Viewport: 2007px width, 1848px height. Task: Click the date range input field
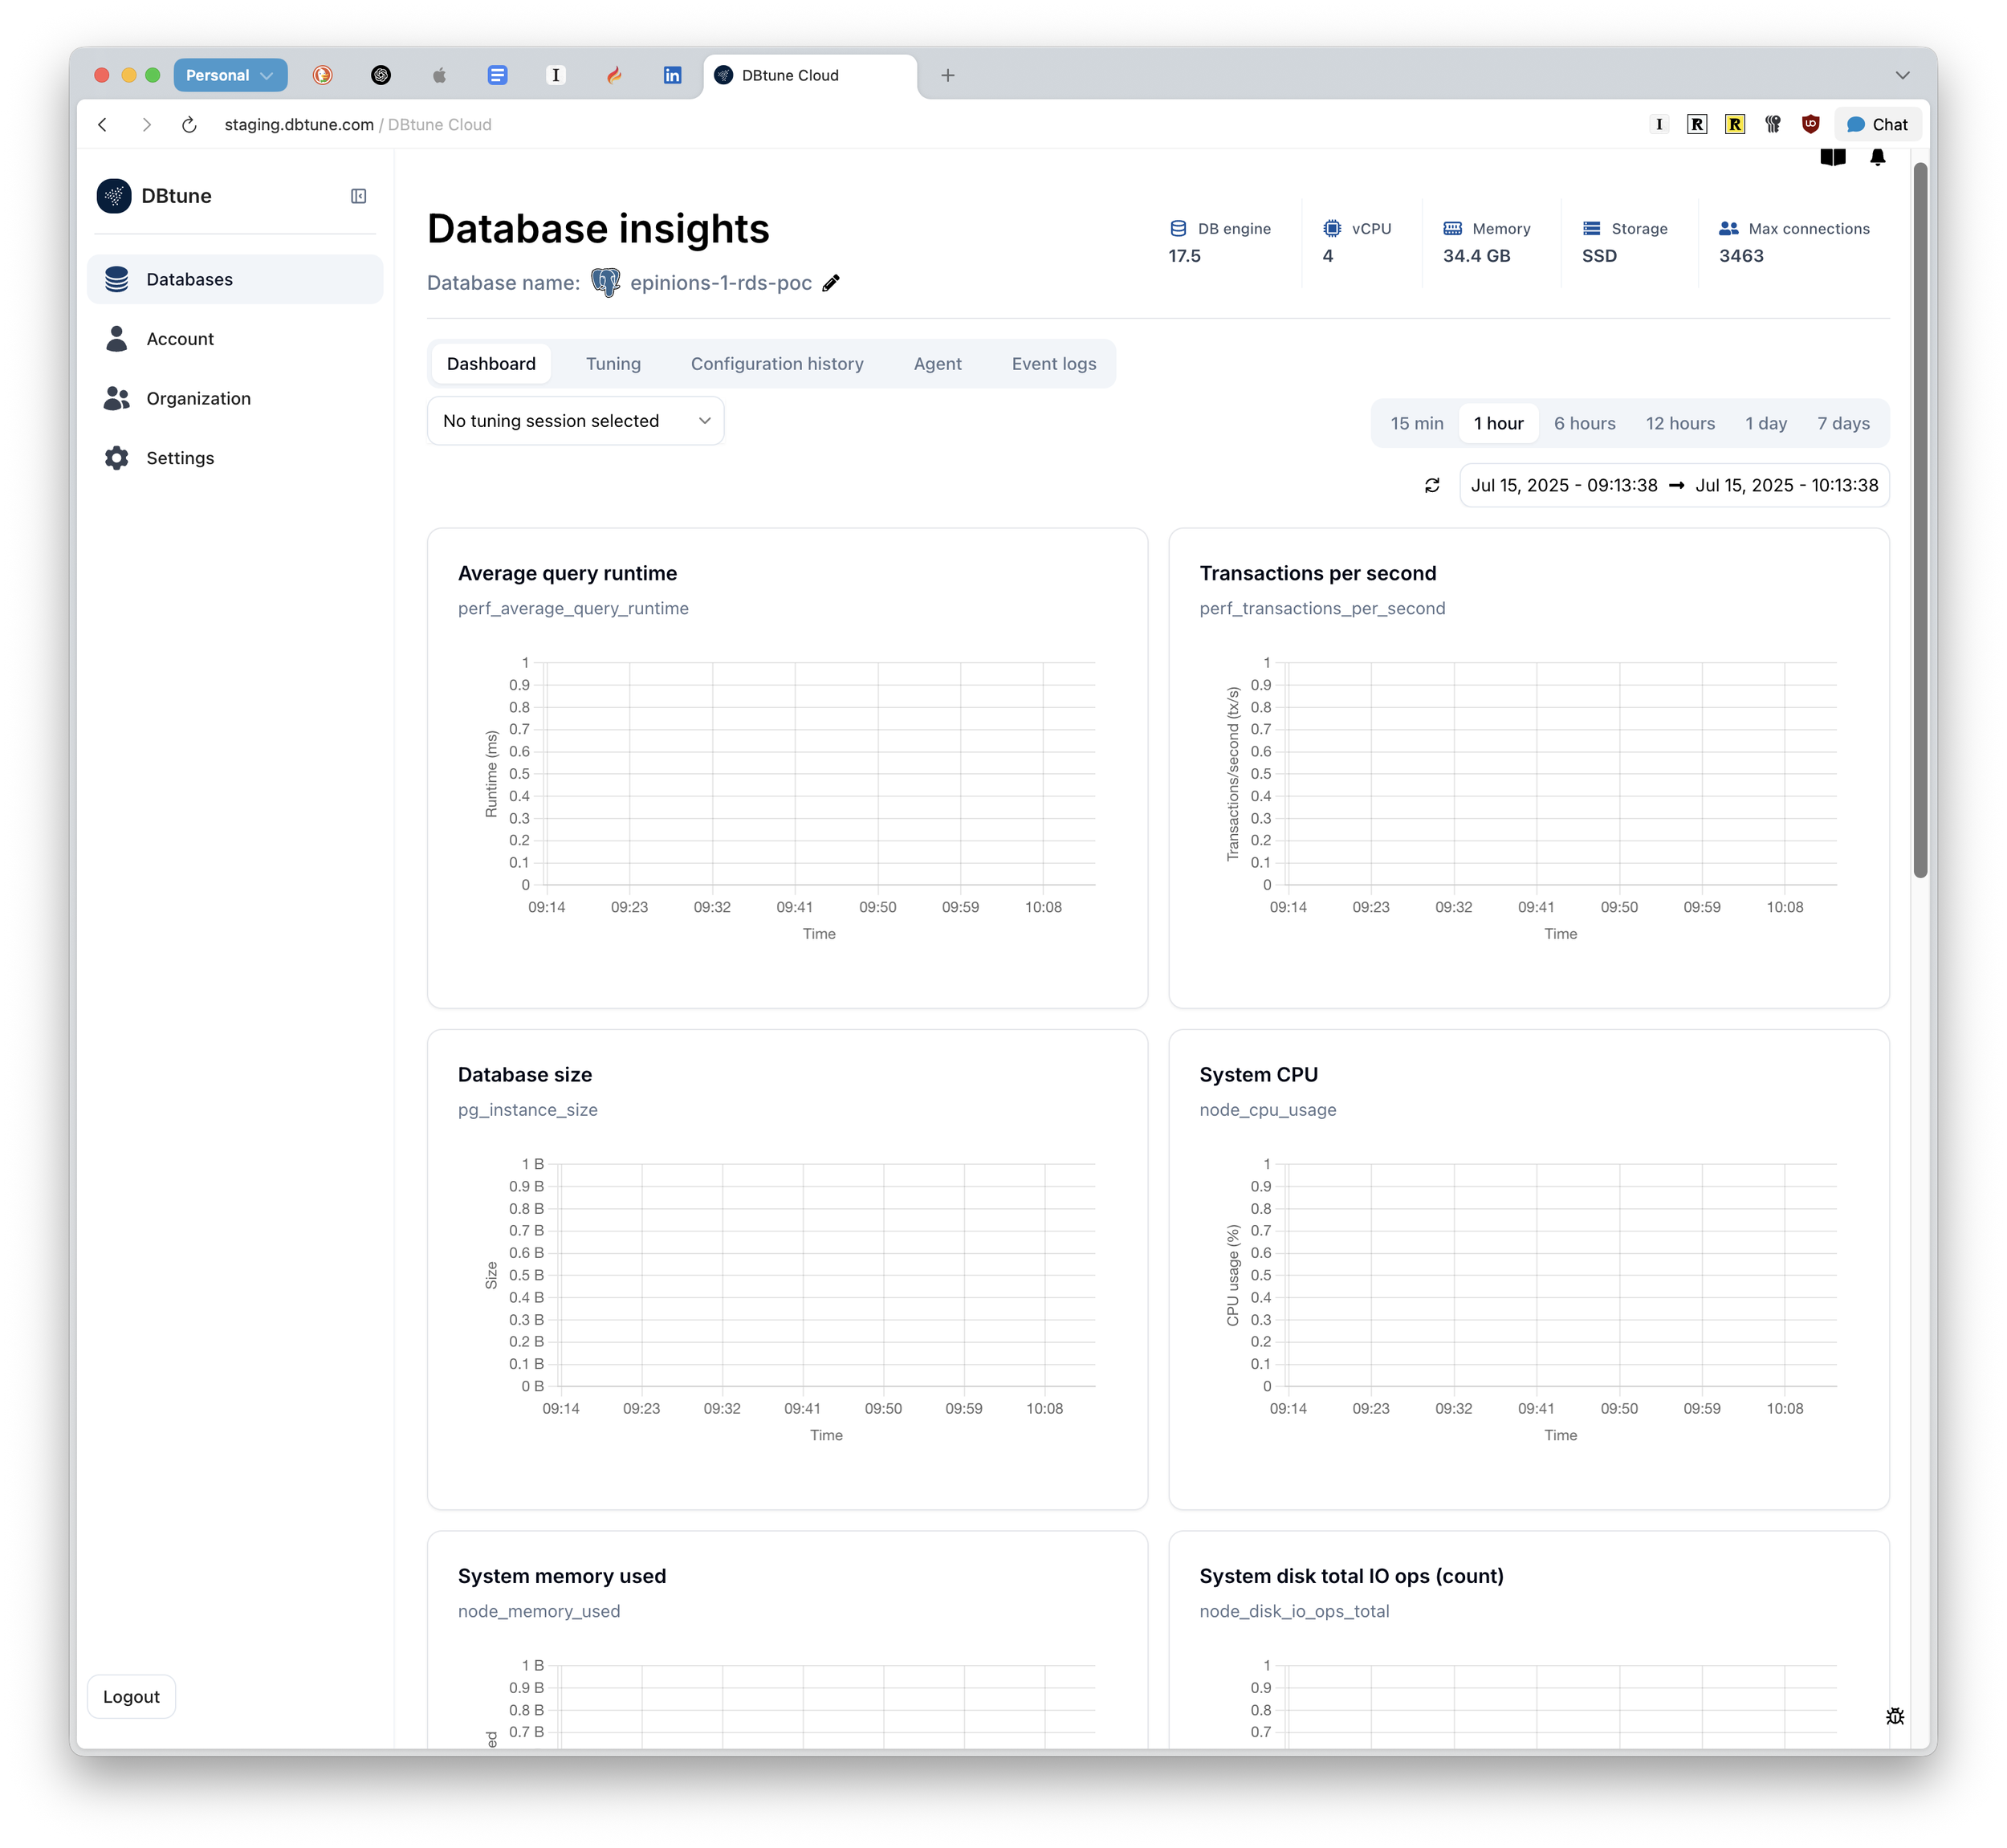pos(1673,485)
